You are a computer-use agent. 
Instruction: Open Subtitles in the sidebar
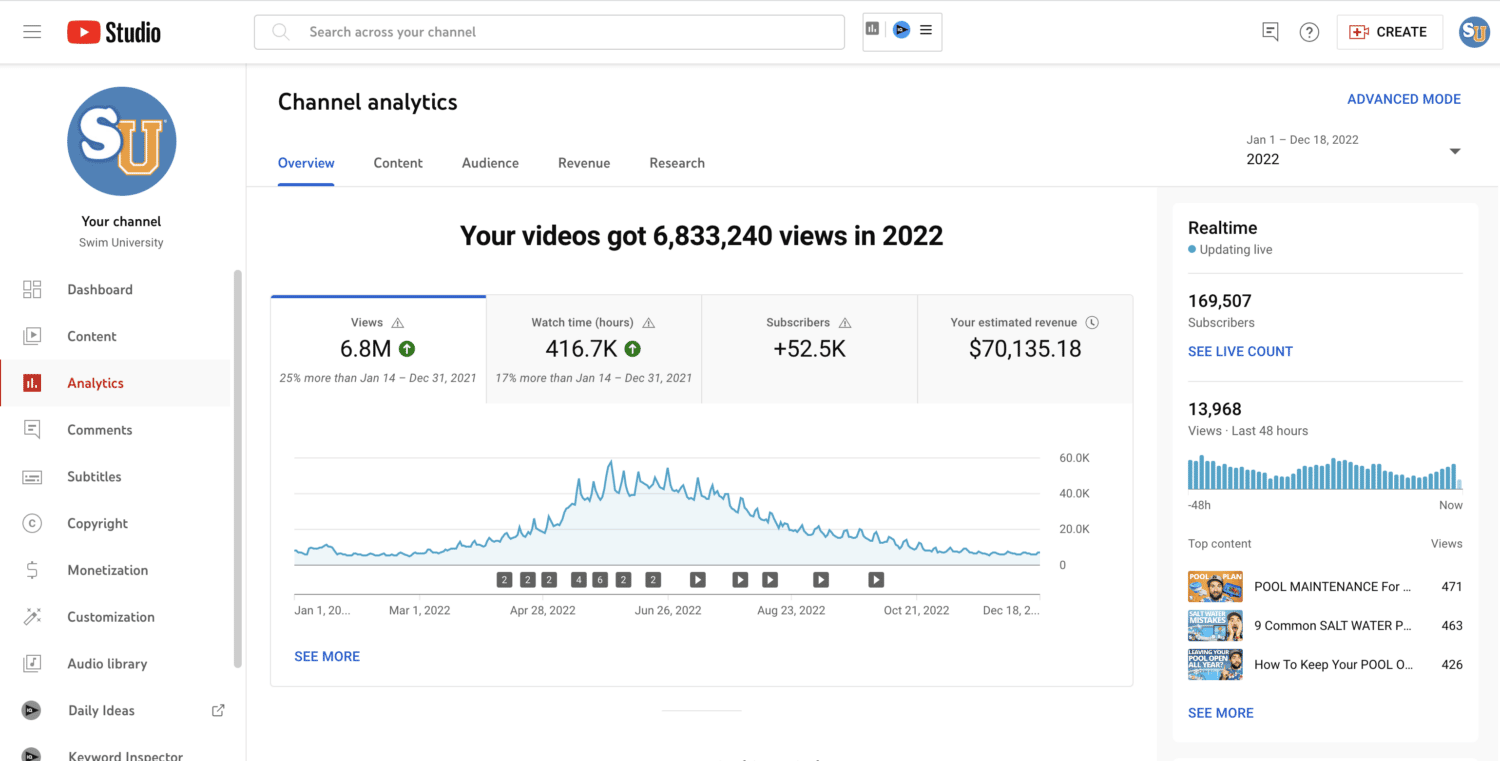point(115,477)
